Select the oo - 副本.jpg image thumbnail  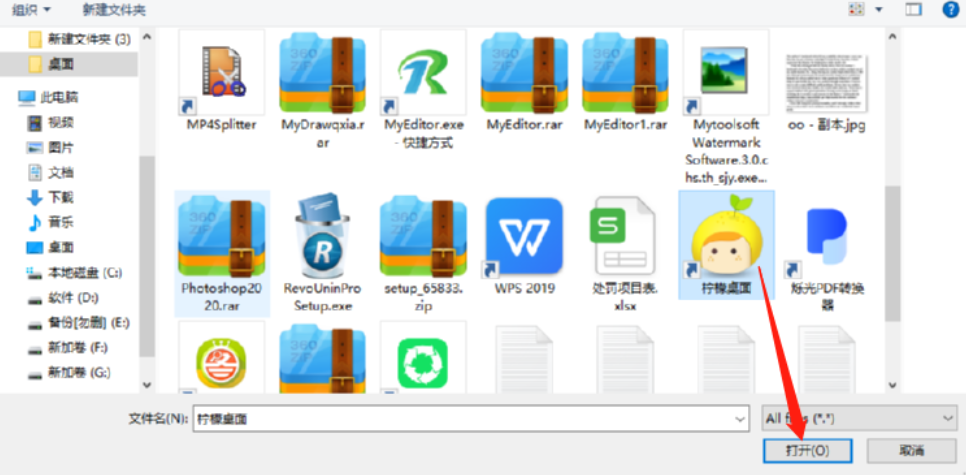pos(827,82)
